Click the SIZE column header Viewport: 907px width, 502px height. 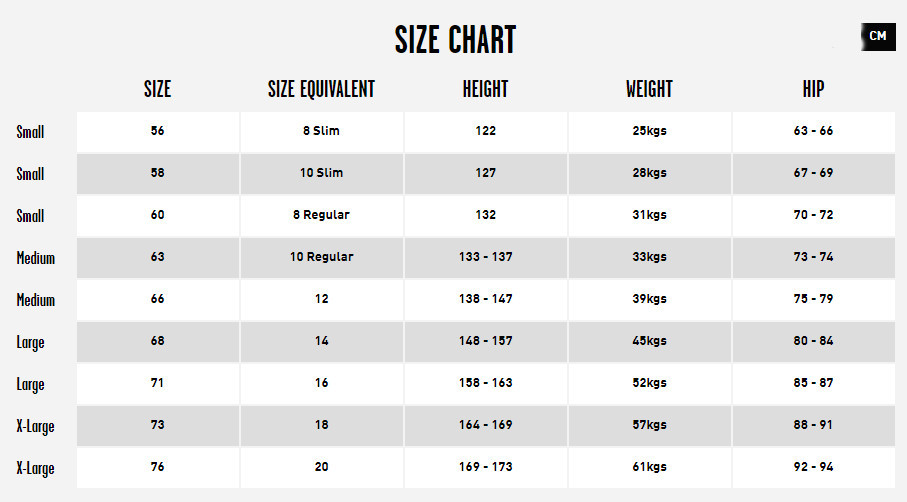tap(157, 89)
